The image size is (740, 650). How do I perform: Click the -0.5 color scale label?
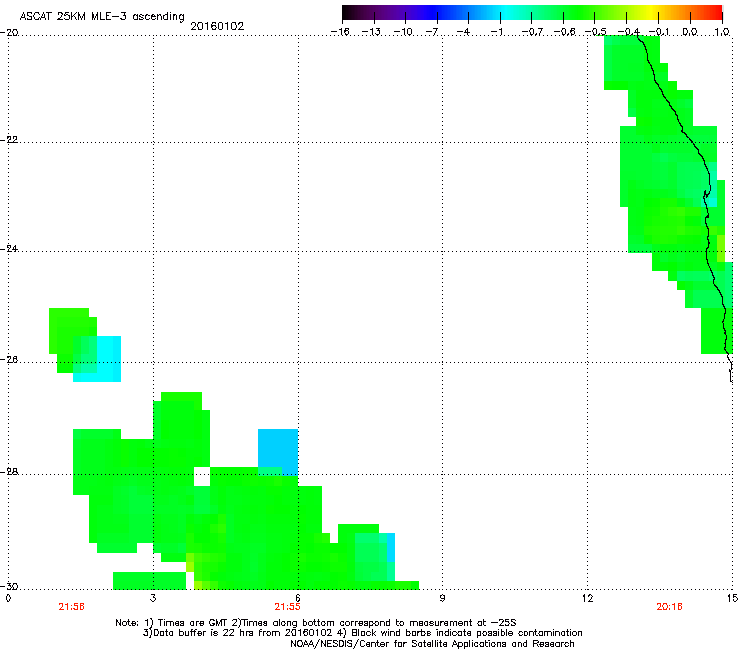tap(595, 32)
